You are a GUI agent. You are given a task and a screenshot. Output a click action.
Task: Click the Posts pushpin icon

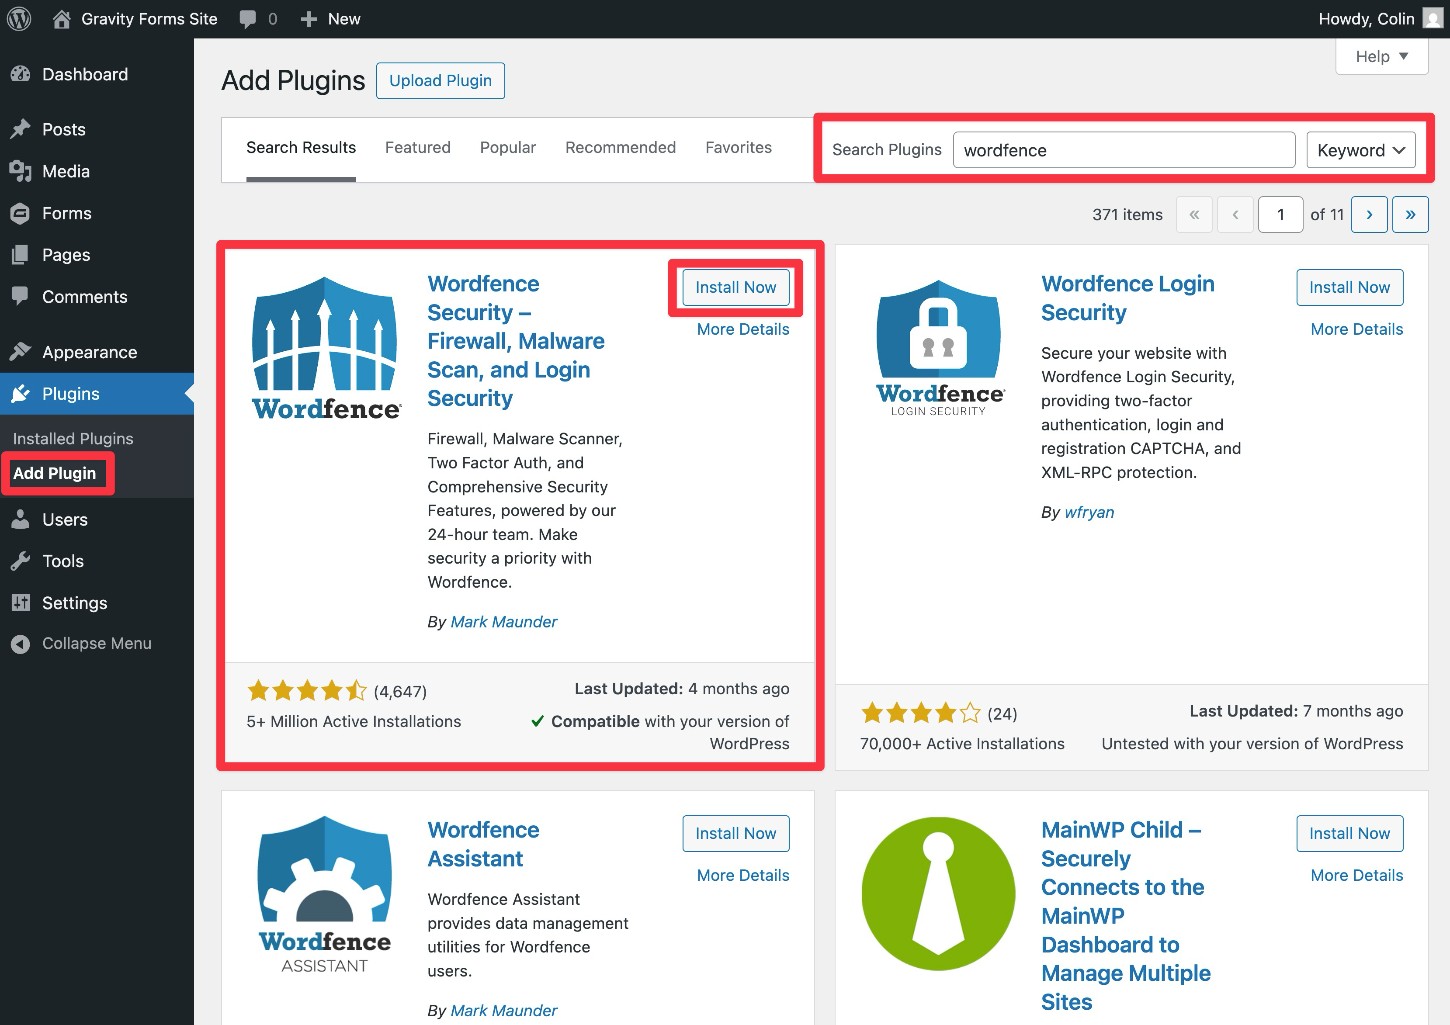(20, 129)
